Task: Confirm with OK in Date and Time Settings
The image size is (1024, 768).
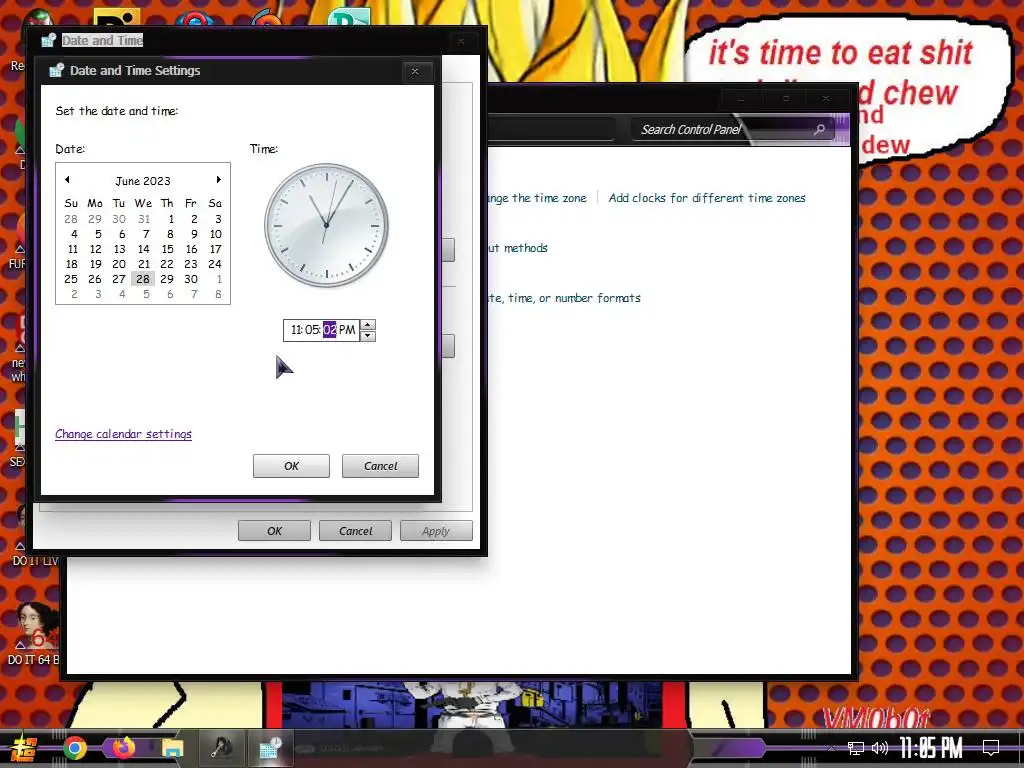Action: click(x=291, y=466)
